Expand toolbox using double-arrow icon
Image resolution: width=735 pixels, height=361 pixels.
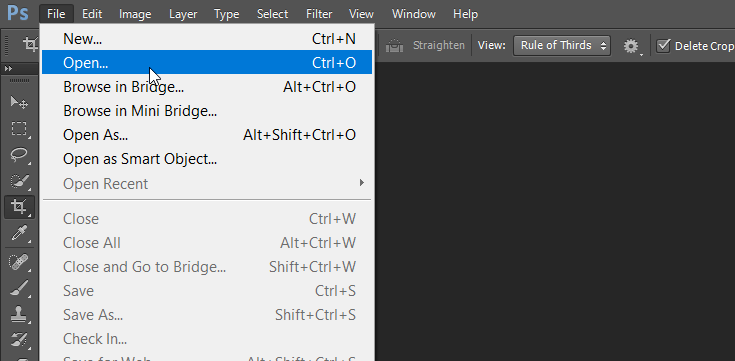click(x=8, y=69)
